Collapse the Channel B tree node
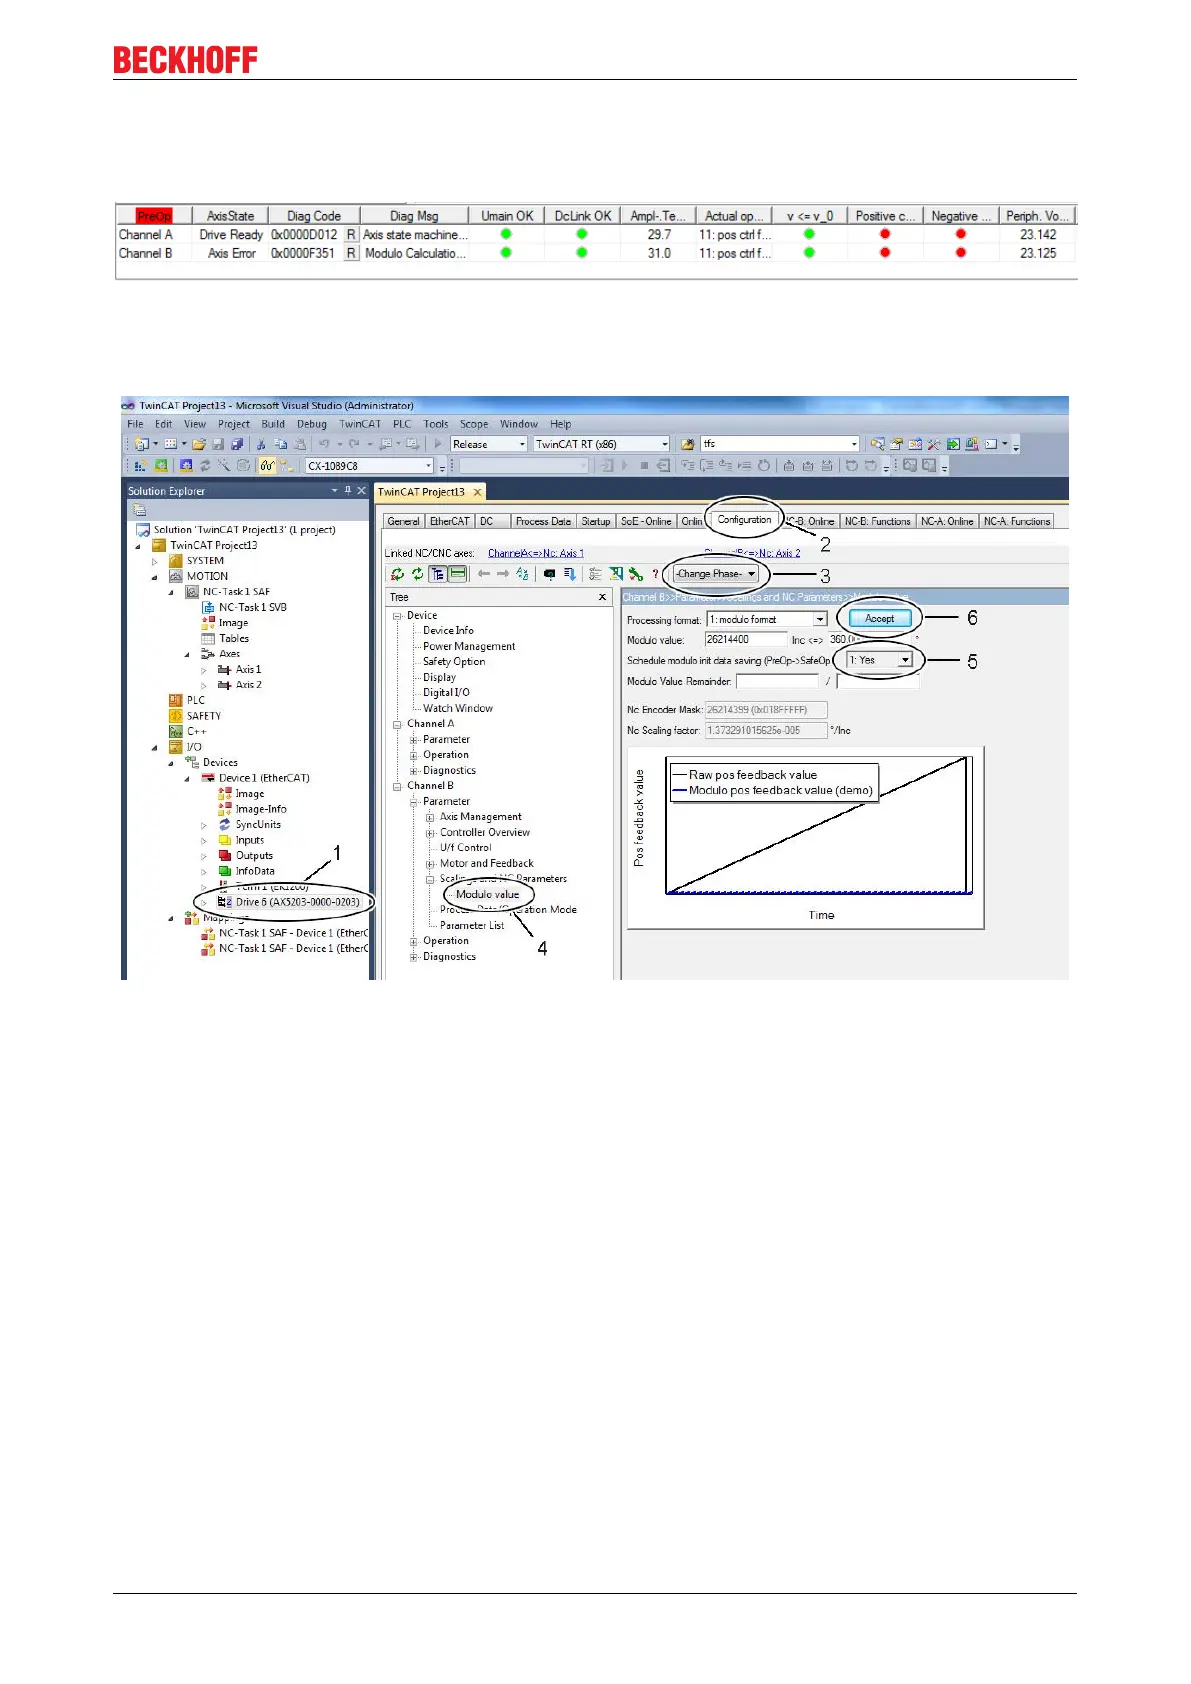The width and height of the screenshot is (1191, 1684). [x=397, y=786]
